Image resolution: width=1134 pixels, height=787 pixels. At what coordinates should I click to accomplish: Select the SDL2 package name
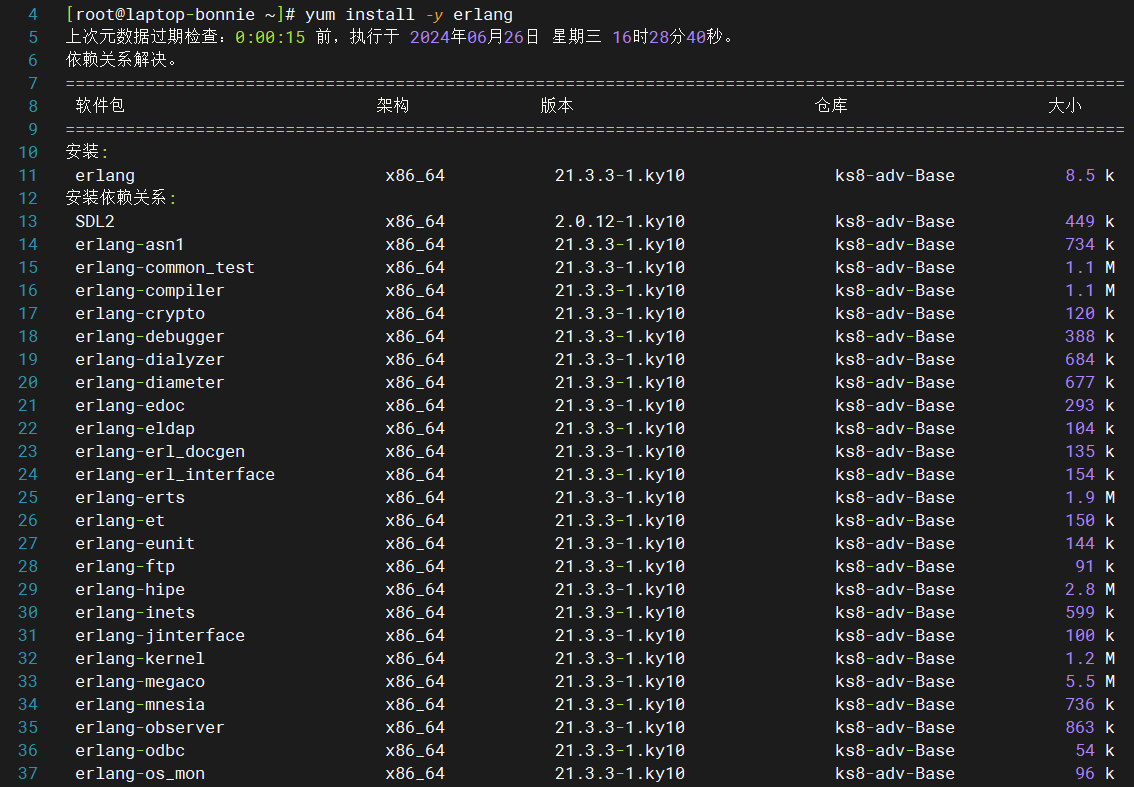pyautogui.click(x=95, y=221)
